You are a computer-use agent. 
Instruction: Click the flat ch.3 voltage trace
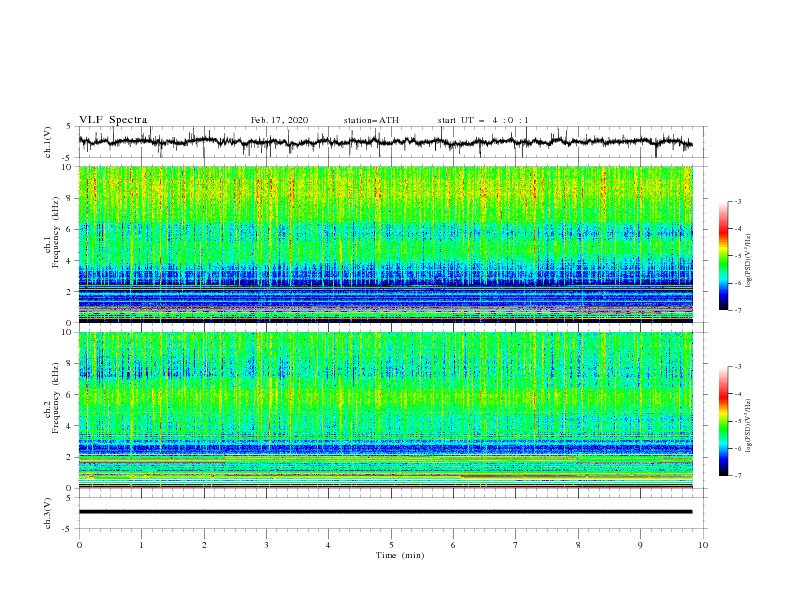[385, 512]
